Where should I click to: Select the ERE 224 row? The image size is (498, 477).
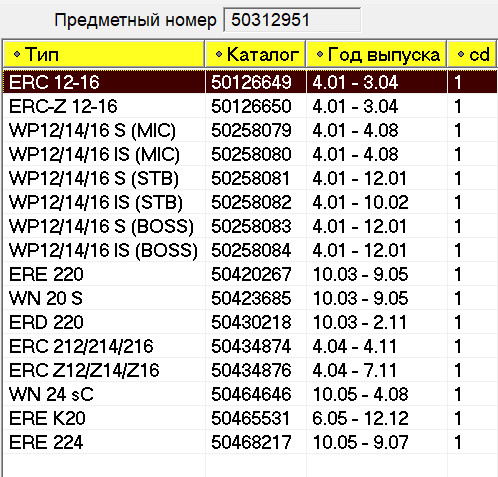point(250,442)
